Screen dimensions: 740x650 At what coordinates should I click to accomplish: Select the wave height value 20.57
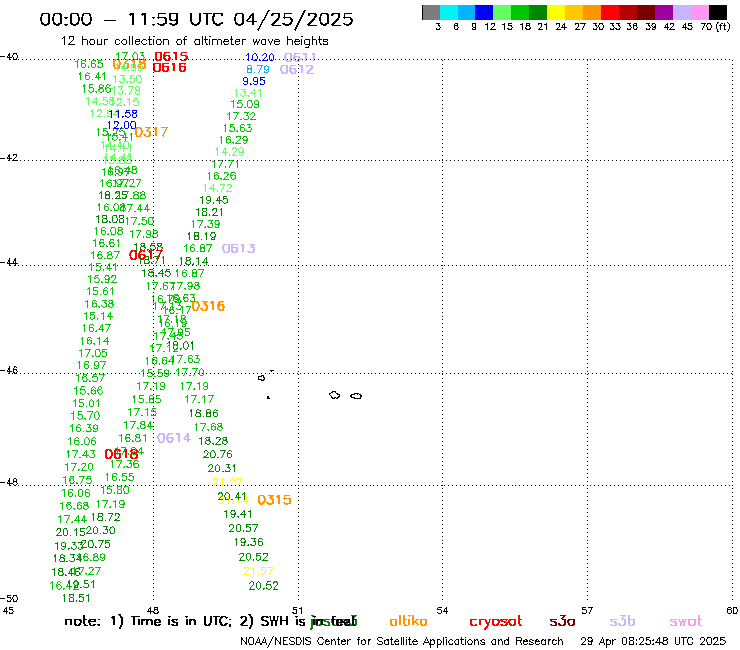pyautogui.click(x=244, y=528)
